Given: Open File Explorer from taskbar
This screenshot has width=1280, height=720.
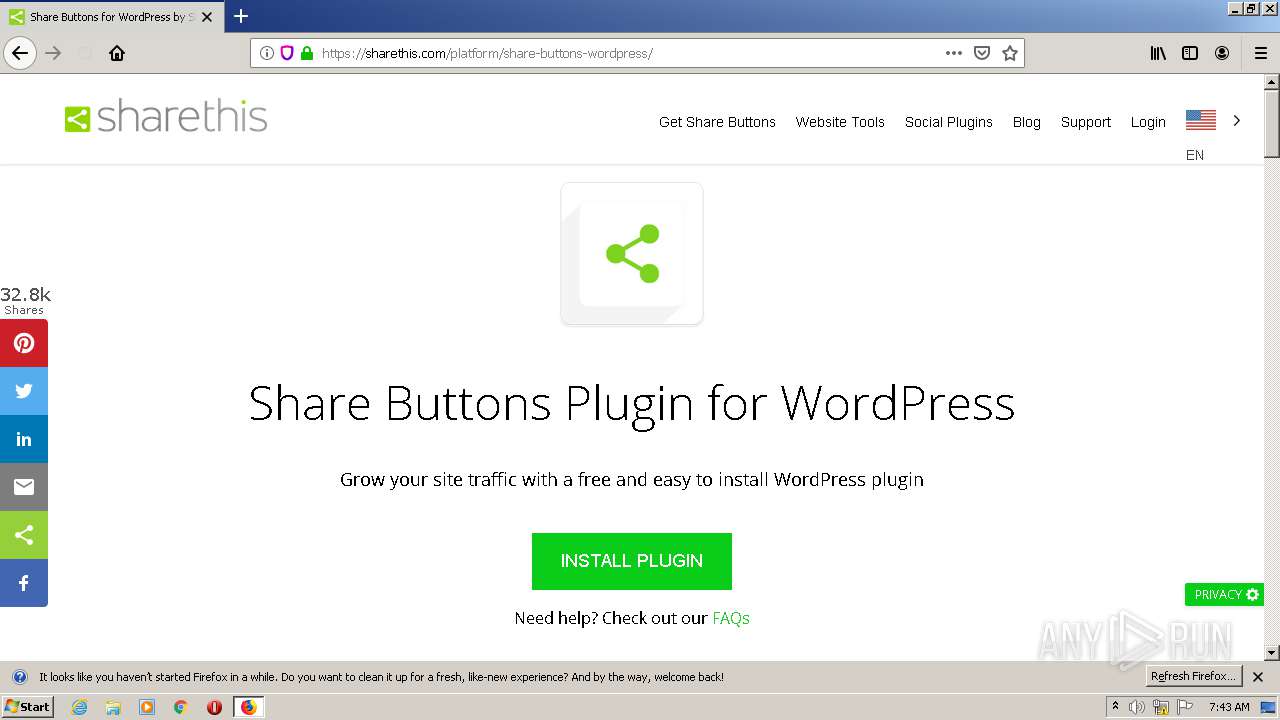Looking at the screenshot, I should 113,707.
